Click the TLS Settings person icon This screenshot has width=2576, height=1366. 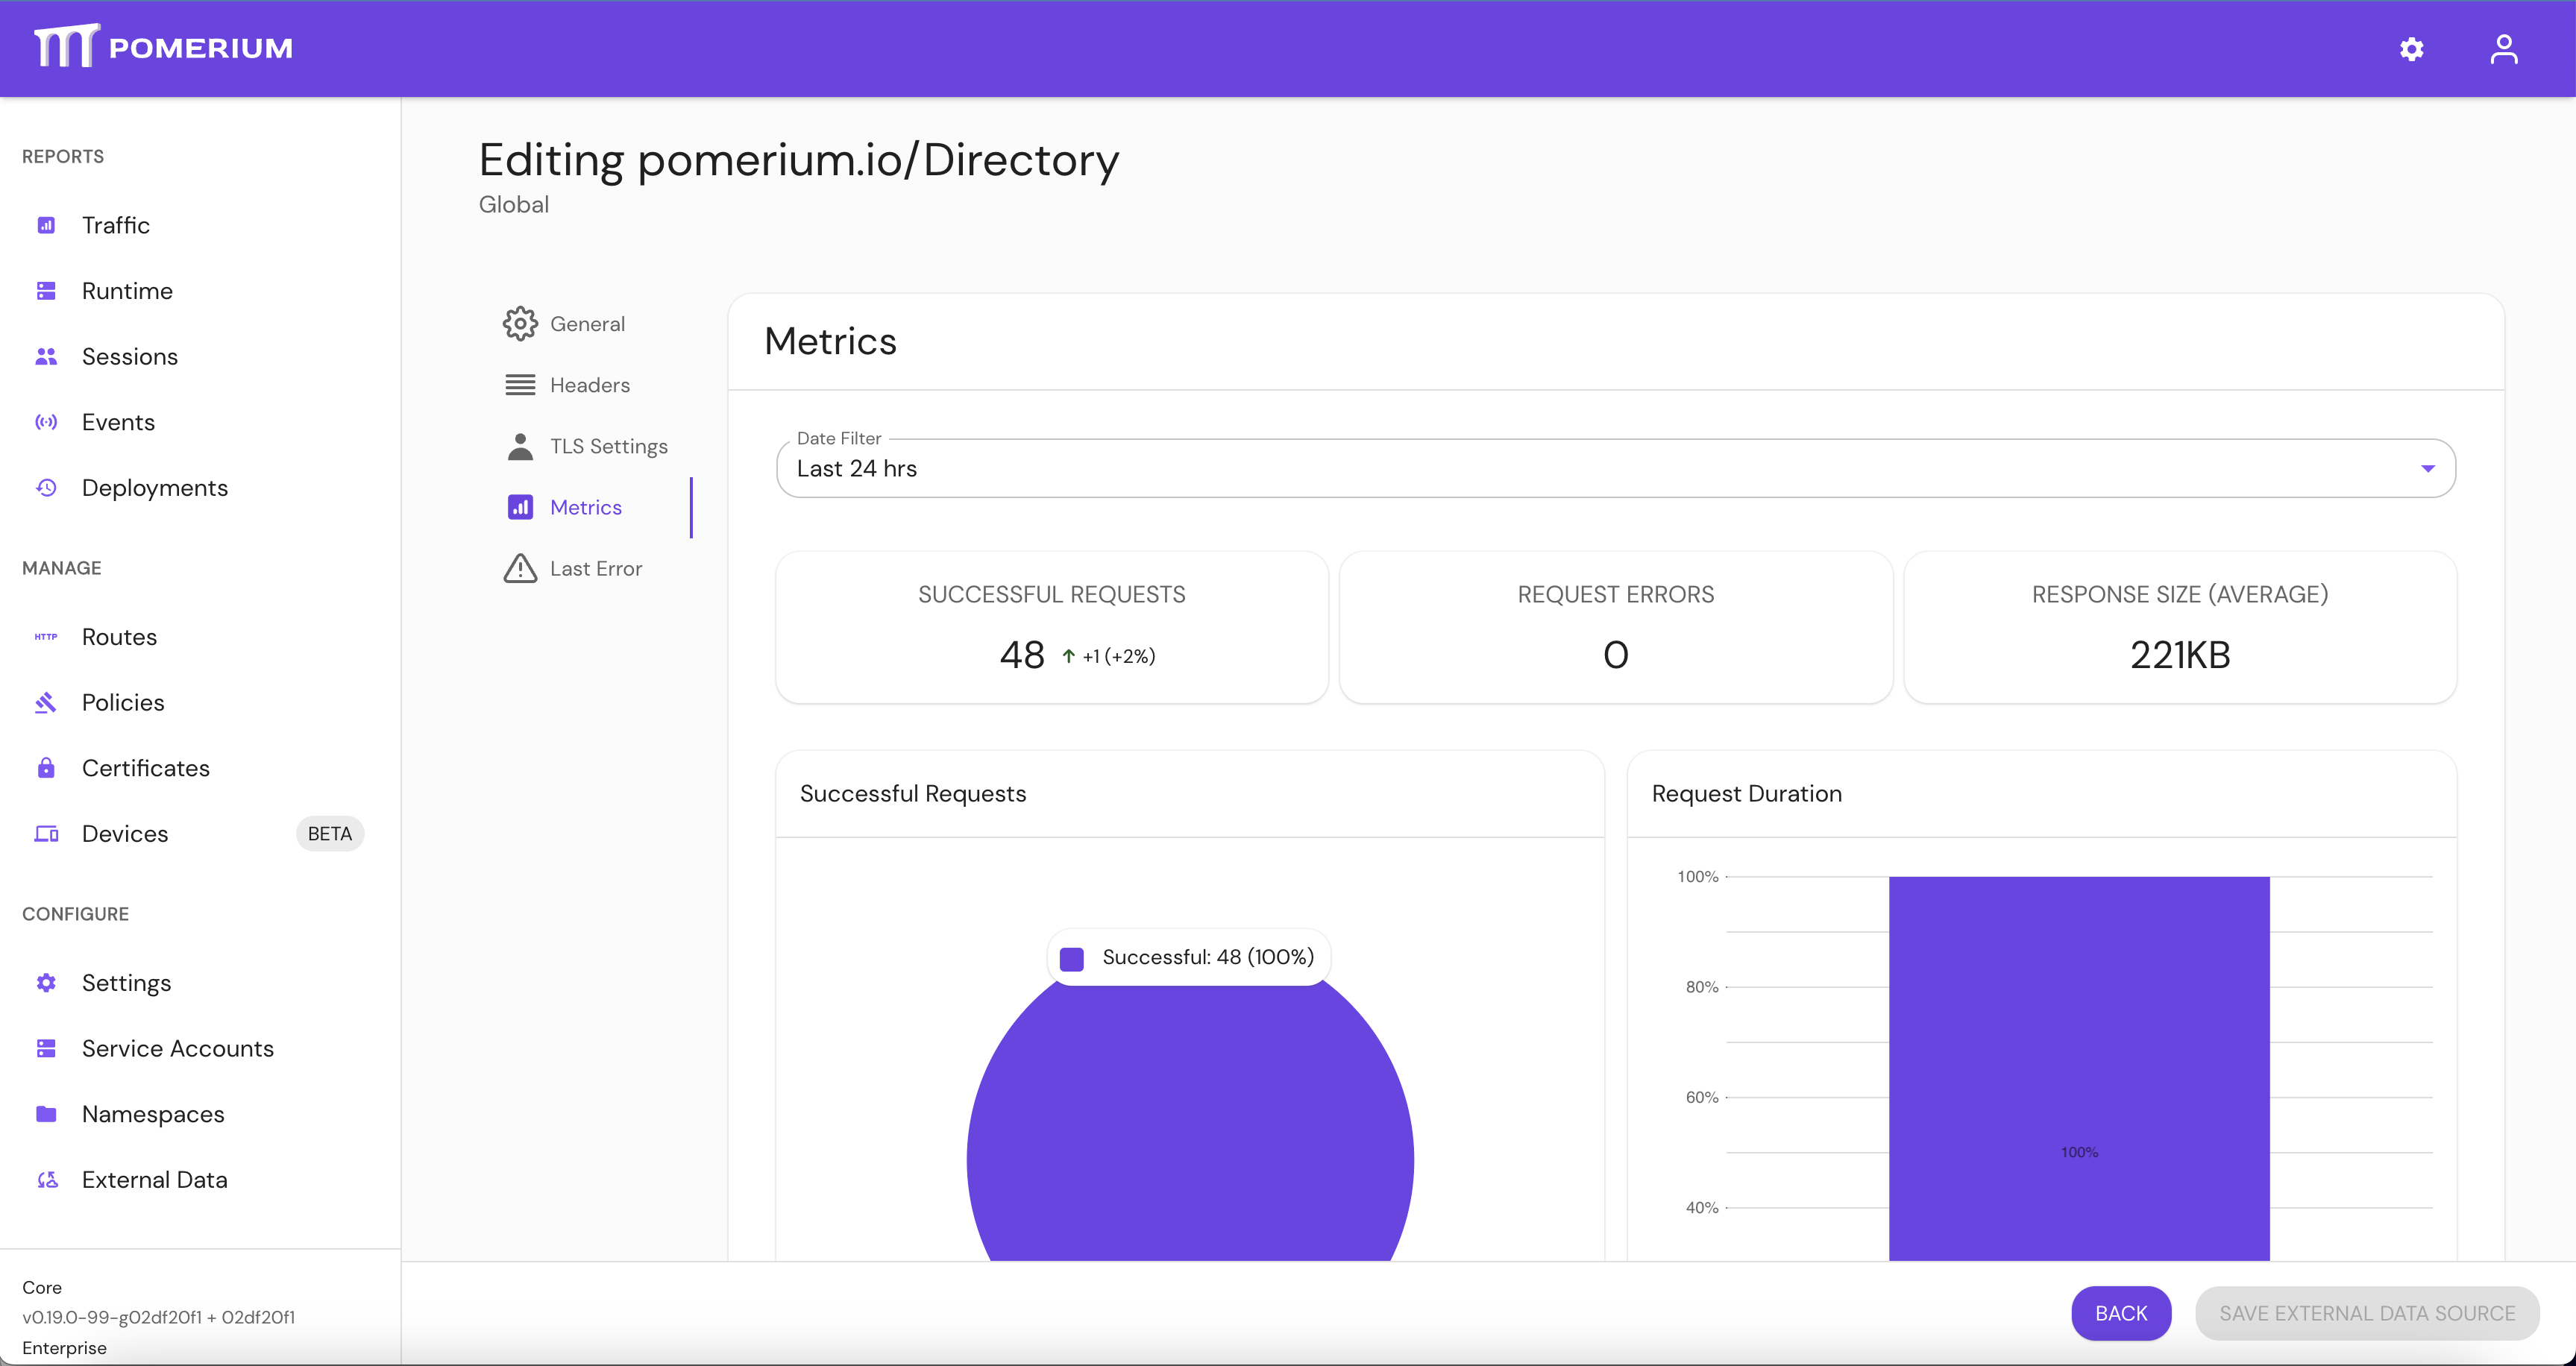coord(520,446)
